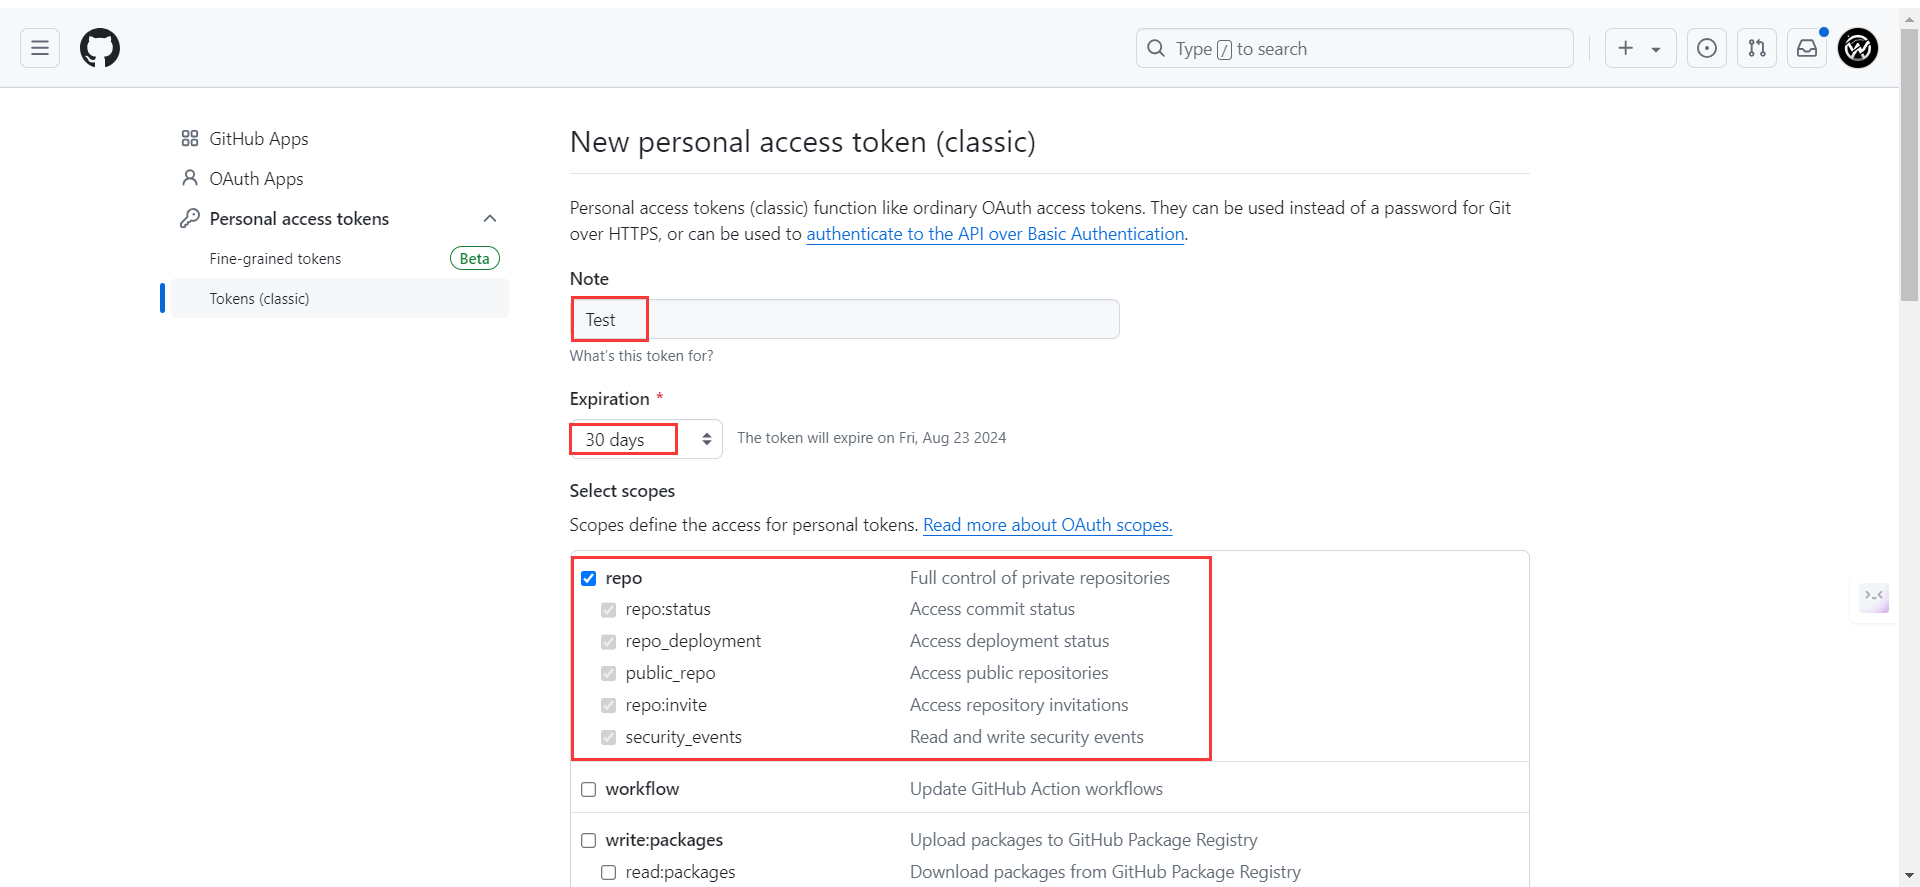Expand the Create new dropdown arrow
Image resolution: width=1920 pixels, height=887 pixels.
1656,49
